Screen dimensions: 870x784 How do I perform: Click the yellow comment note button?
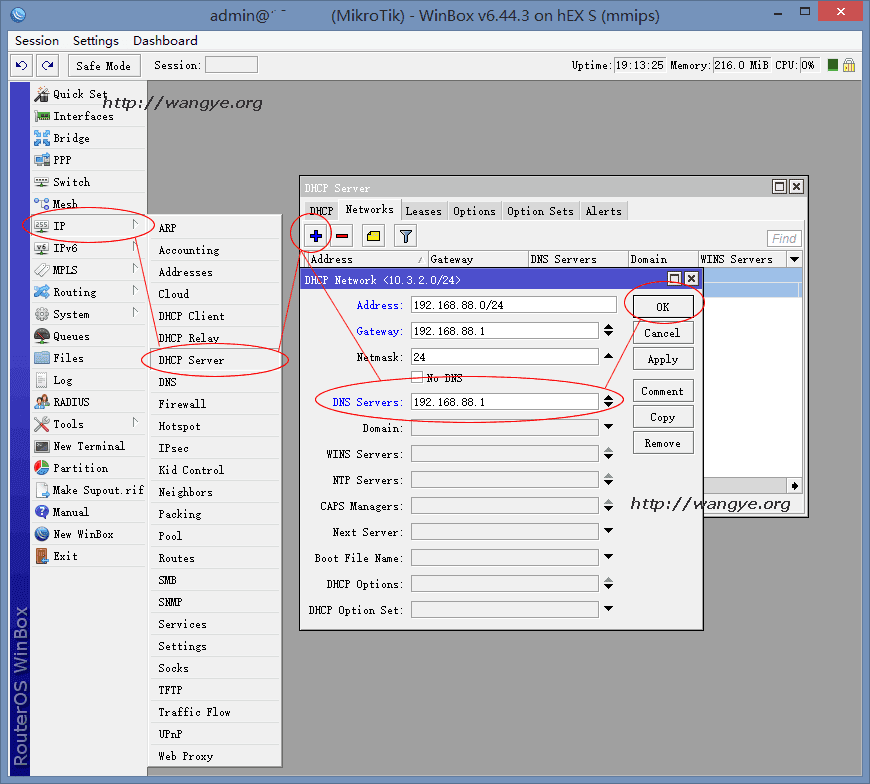pos(373,236)
